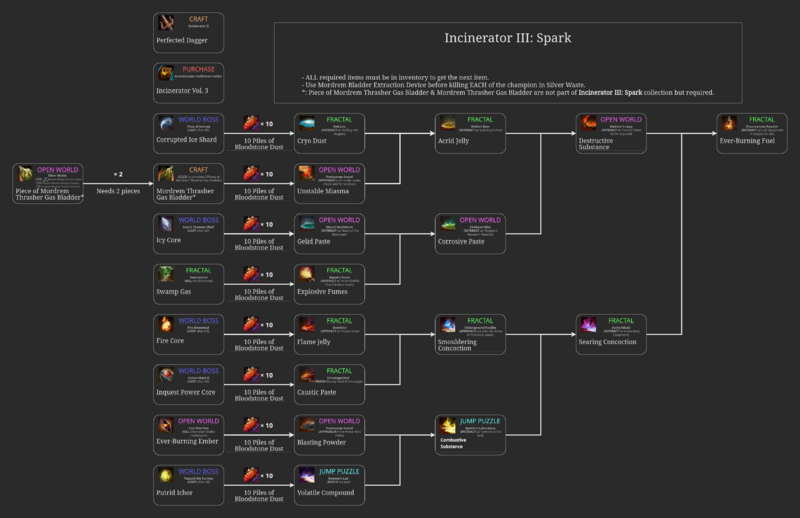Select the Ever-Burning Fuel icon
The image size is (800, 518).
click(x=729, y=123)
